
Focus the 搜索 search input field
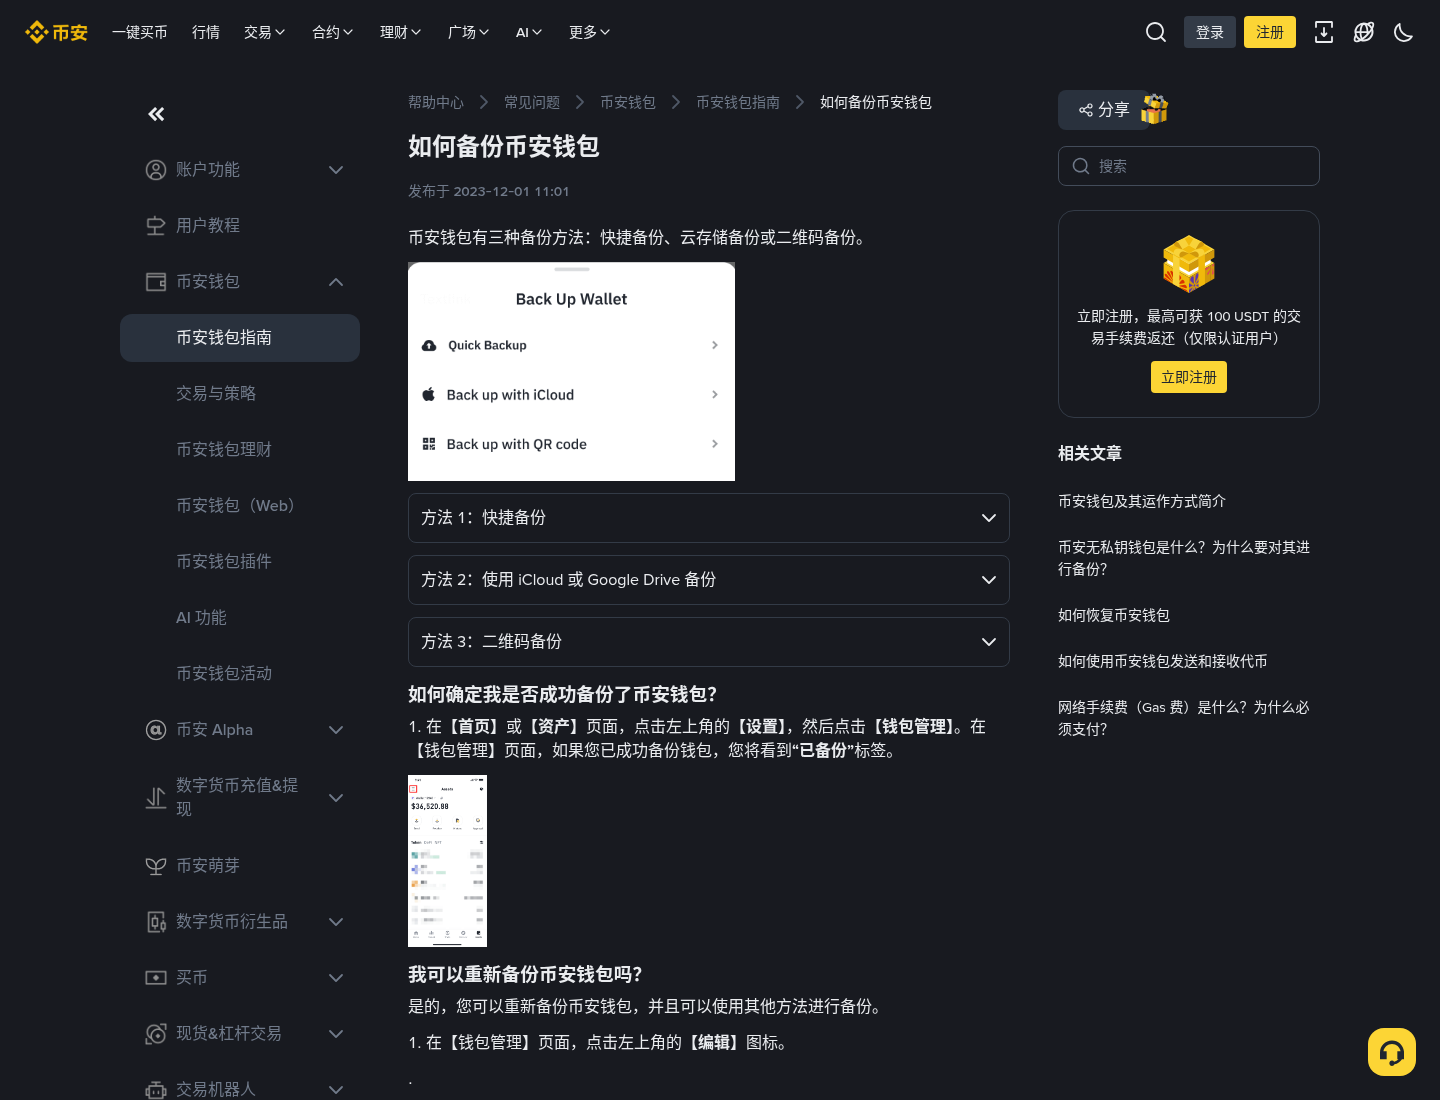click(x=1189, y=166)
